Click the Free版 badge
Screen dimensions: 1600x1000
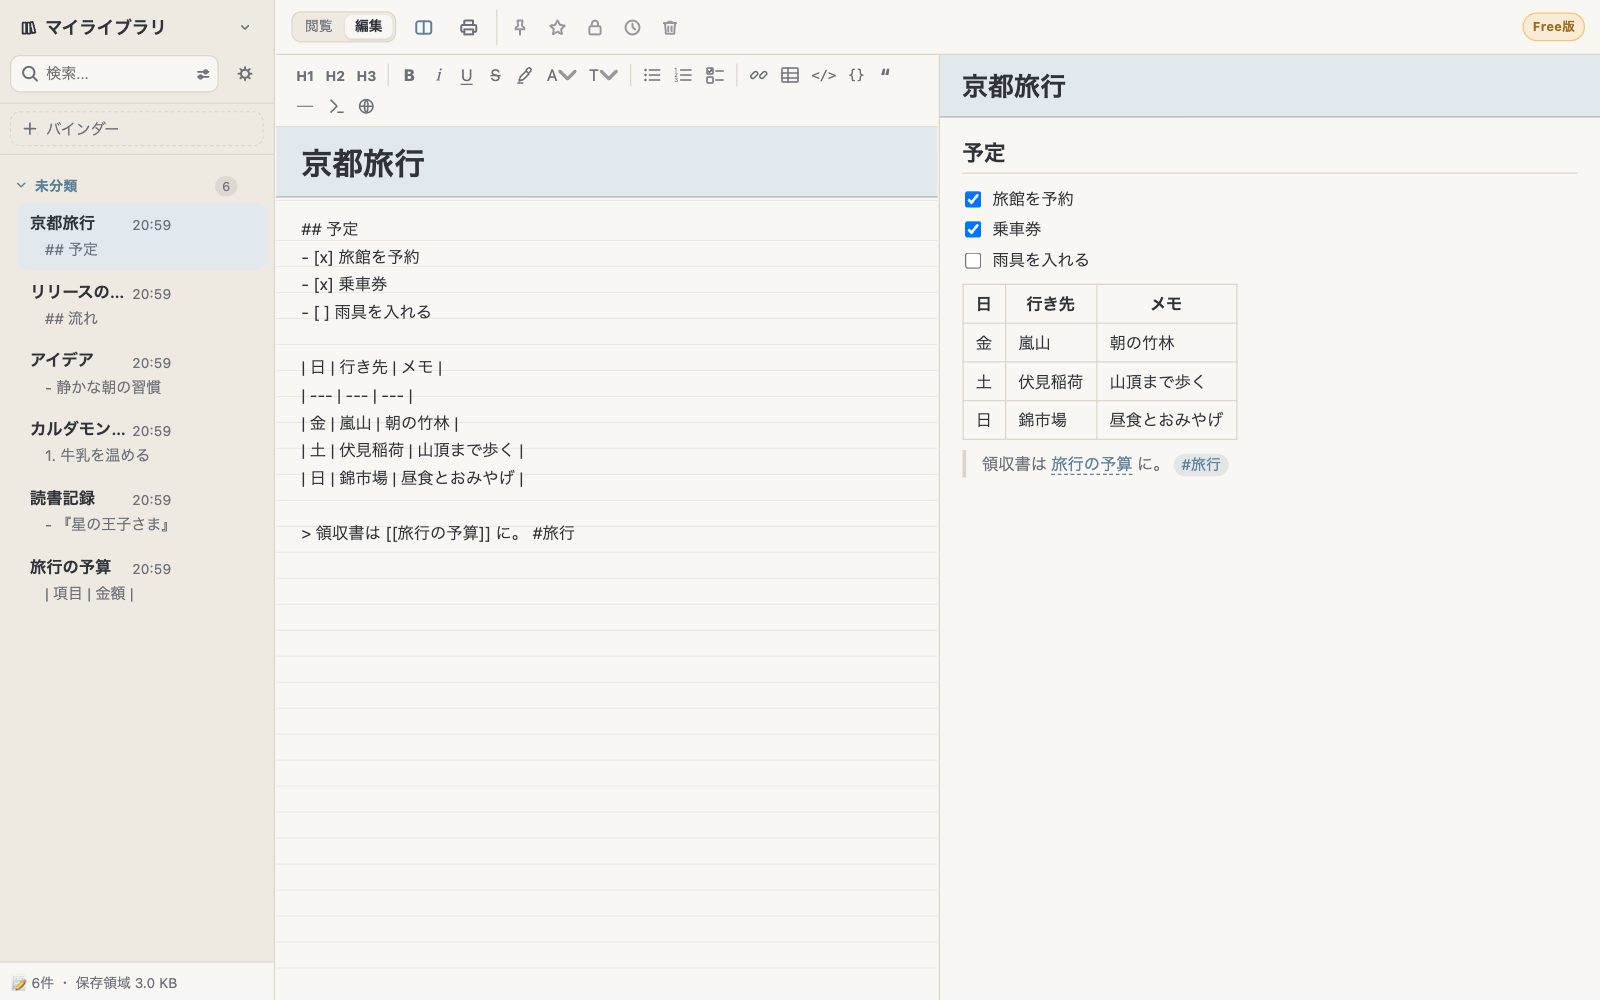[1553, 27]
